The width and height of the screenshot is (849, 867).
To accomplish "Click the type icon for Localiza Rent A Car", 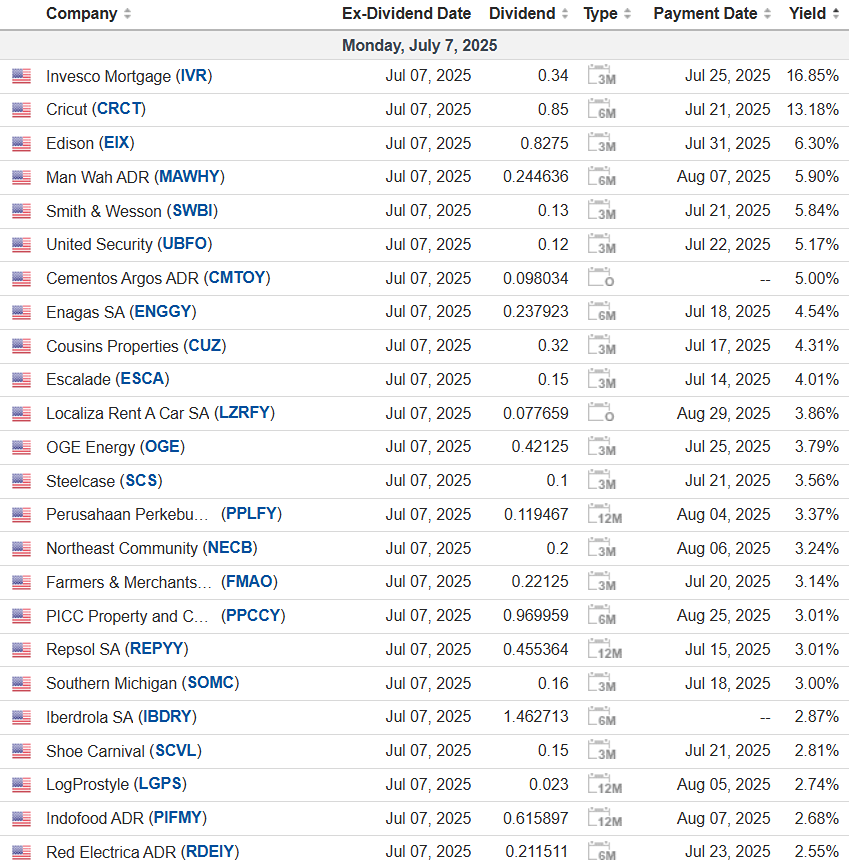I will (x=602, y=413).
